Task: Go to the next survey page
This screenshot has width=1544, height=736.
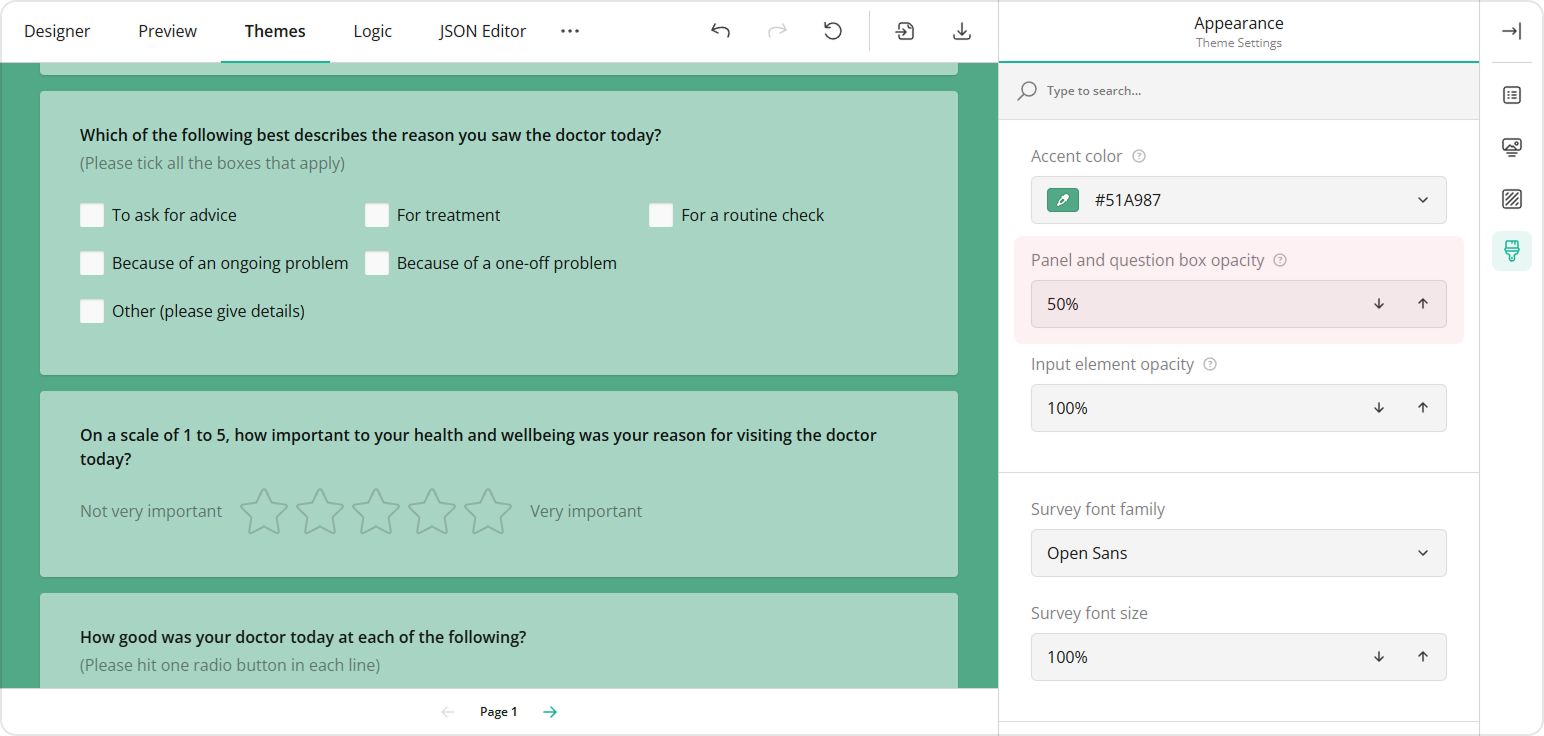Action: [x=549, y=711]
